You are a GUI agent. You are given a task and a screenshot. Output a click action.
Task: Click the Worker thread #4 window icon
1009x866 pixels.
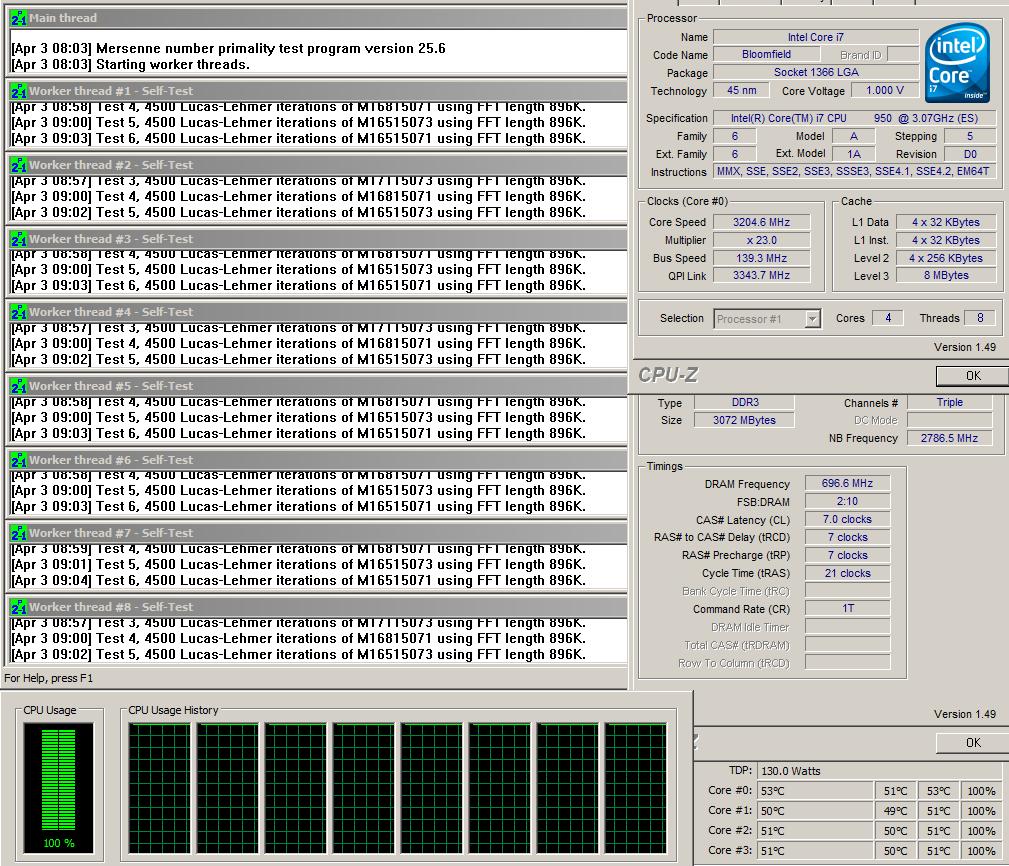pyautogui.click(x=19, y=312)
